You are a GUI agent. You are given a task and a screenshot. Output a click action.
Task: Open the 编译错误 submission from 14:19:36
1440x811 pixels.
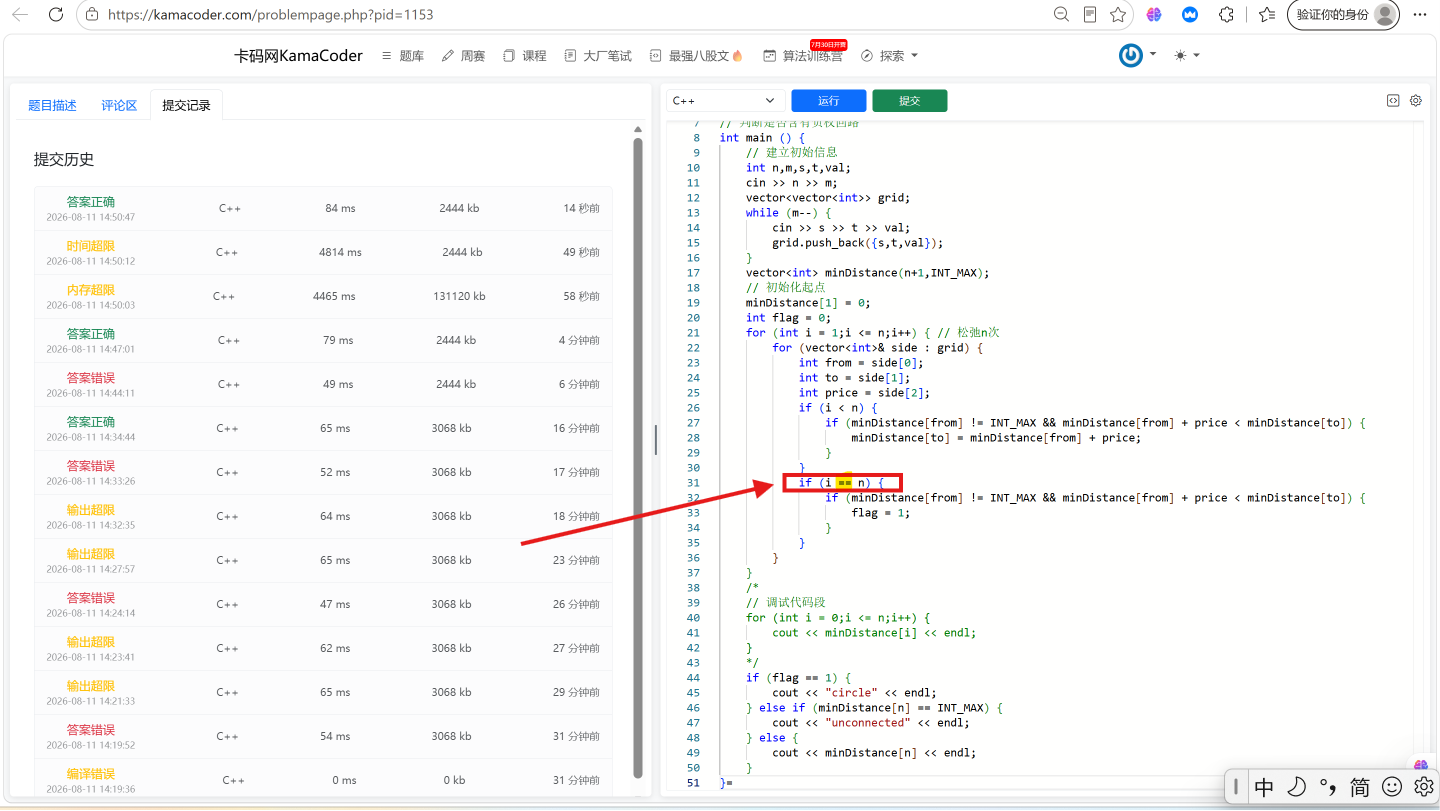click(x=323, y=778)
